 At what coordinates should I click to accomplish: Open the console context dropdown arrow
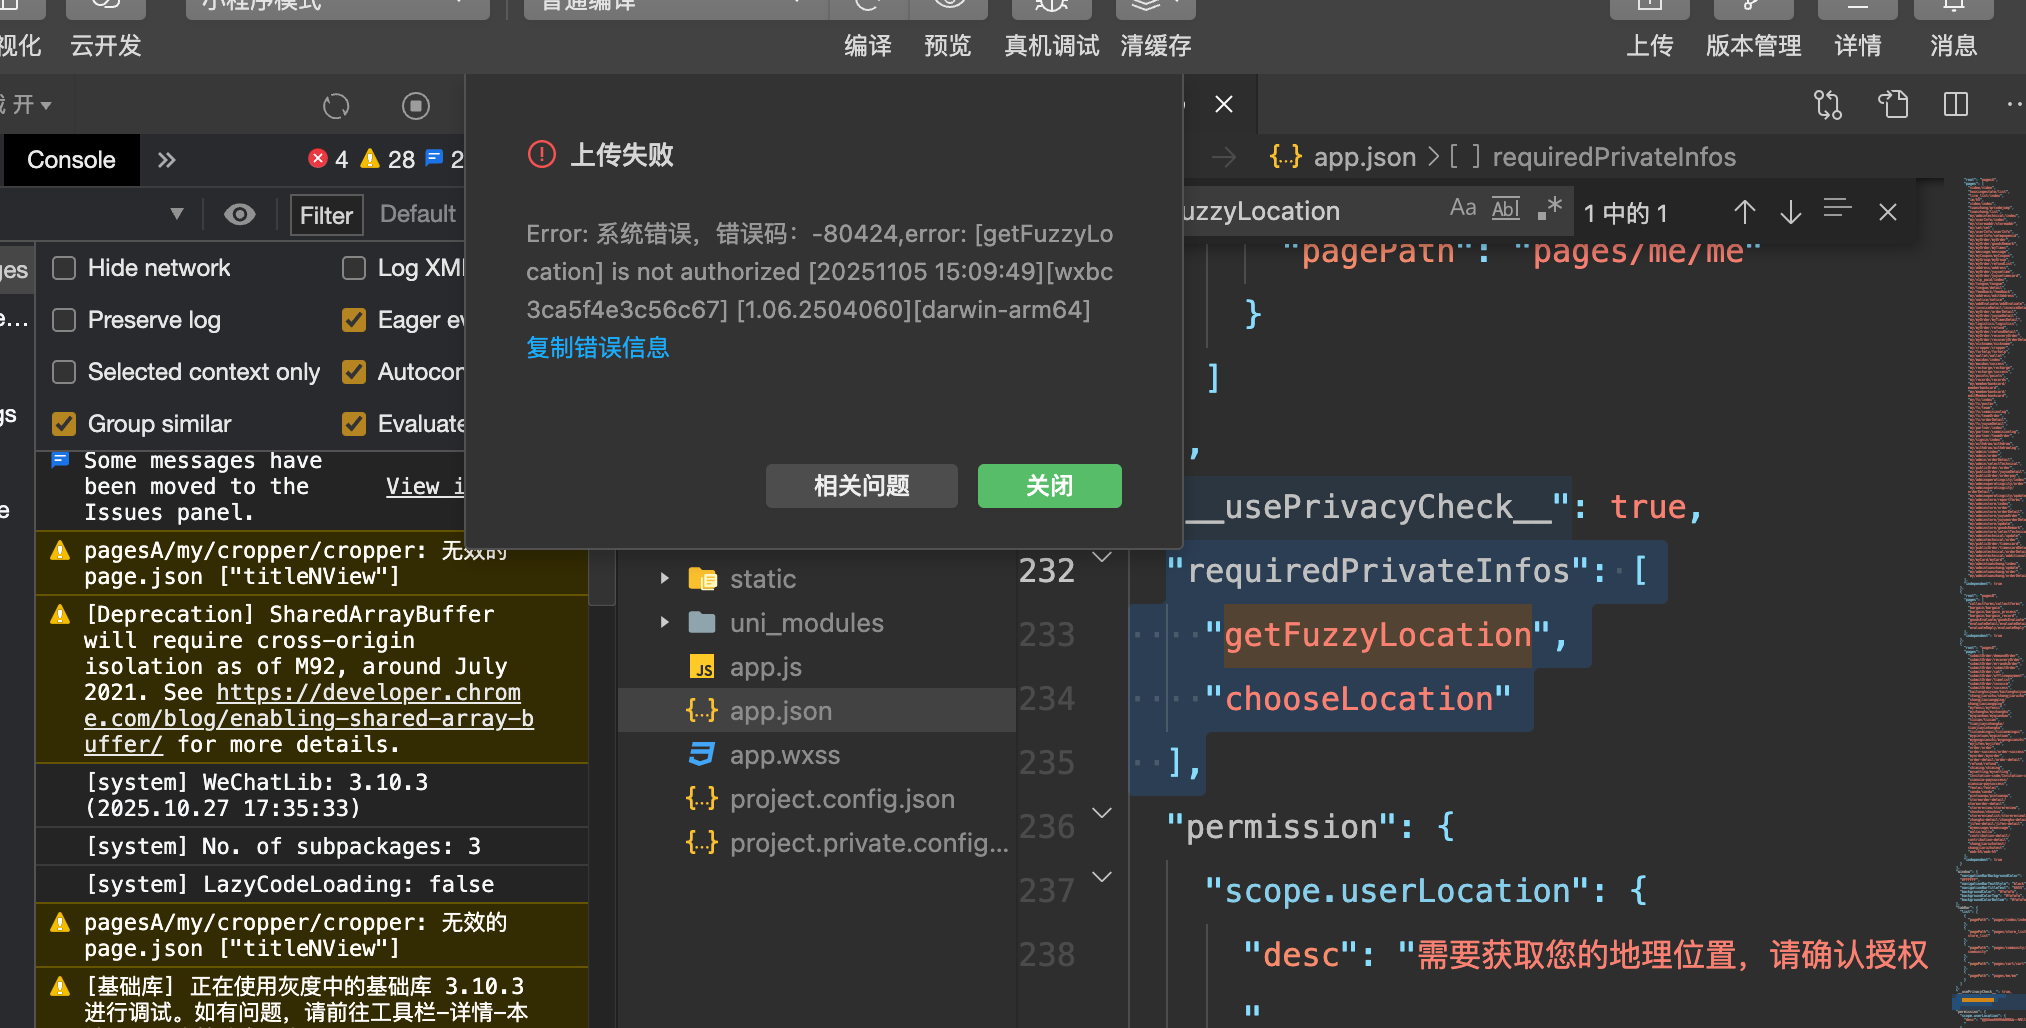177,214
